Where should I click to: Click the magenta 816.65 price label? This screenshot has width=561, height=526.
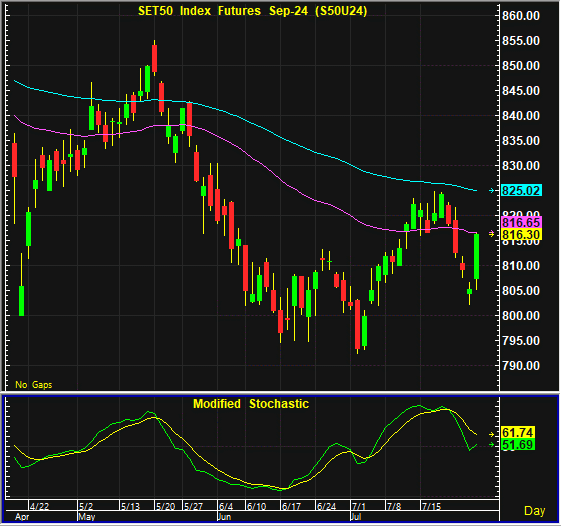521,222
